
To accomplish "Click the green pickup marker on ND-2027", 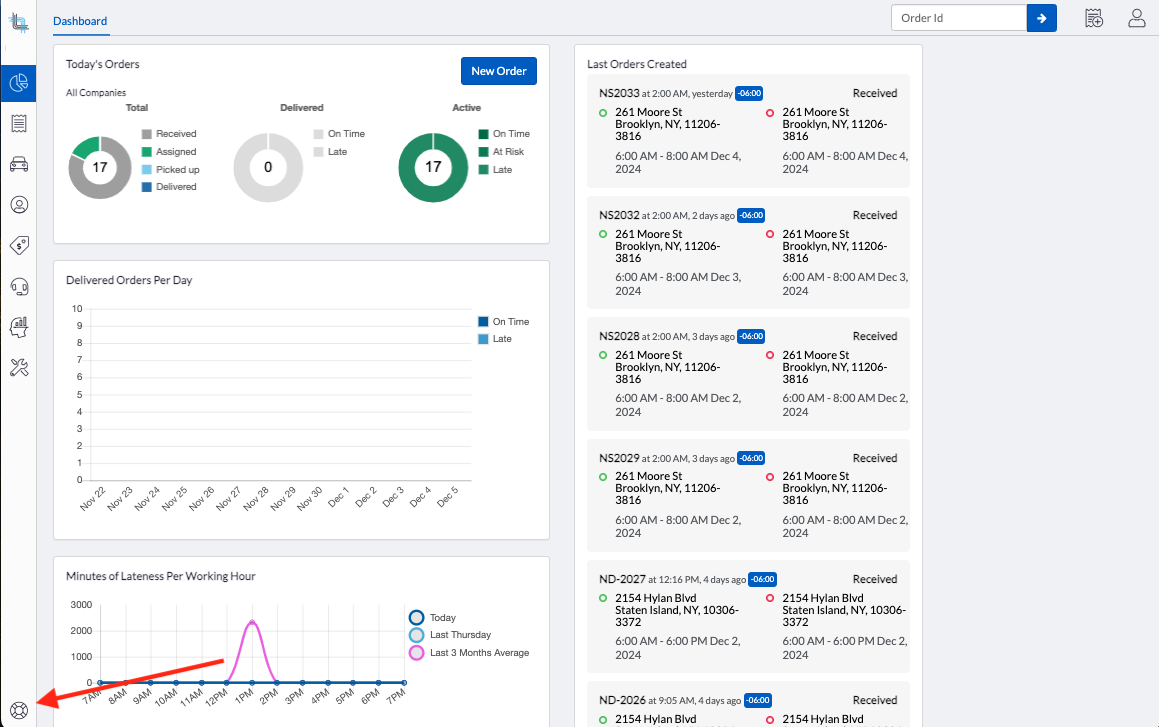I will point(603,598).
